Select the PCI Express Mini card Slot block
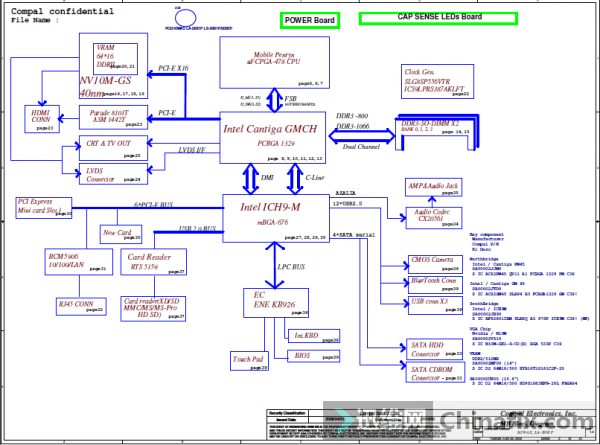600x445 pixels. pyautogui.click(x=44, y=208)
